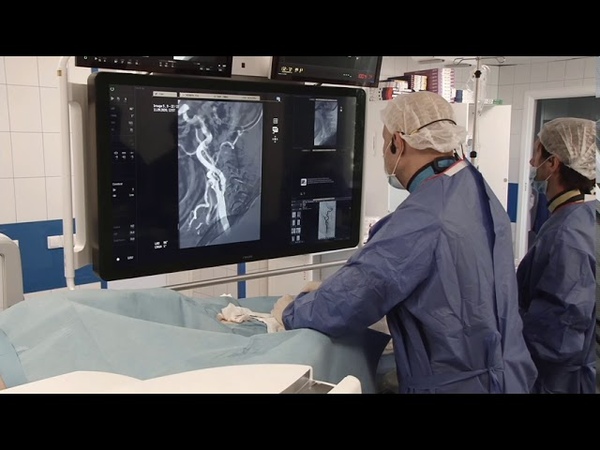Click the square icon beside the right-panel message text

point(304,181)
